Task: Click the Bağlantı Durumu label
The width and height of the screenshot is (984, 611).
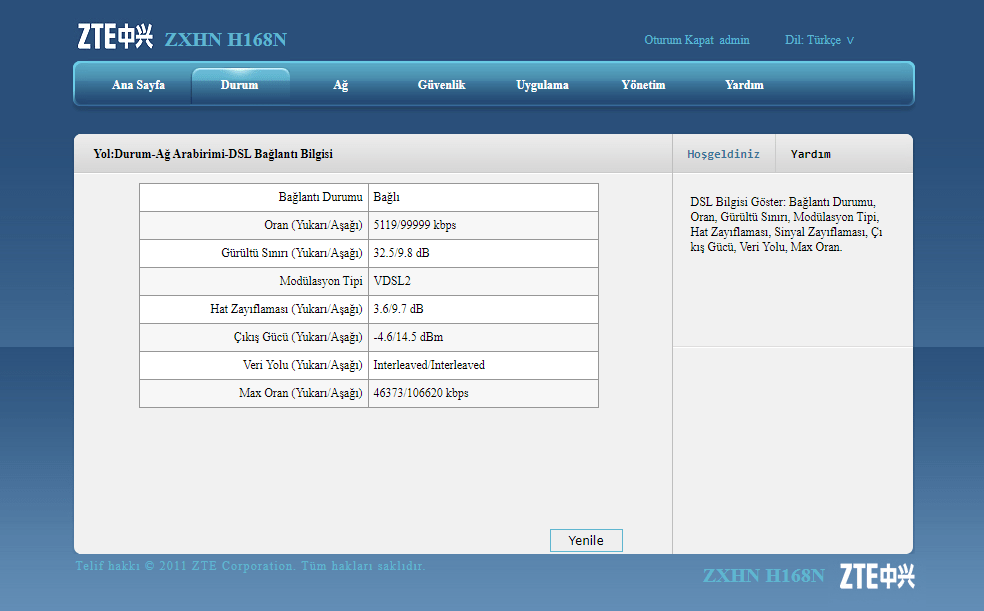Action: point(321,197)
